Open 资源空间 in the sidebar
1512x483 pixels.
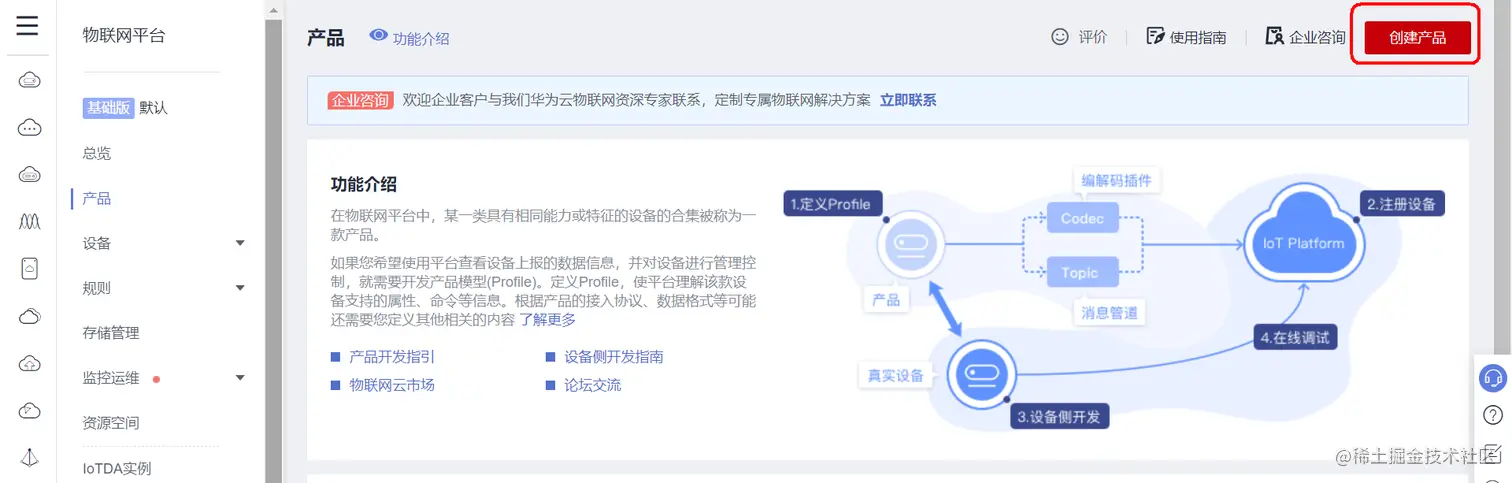[111, 423]
